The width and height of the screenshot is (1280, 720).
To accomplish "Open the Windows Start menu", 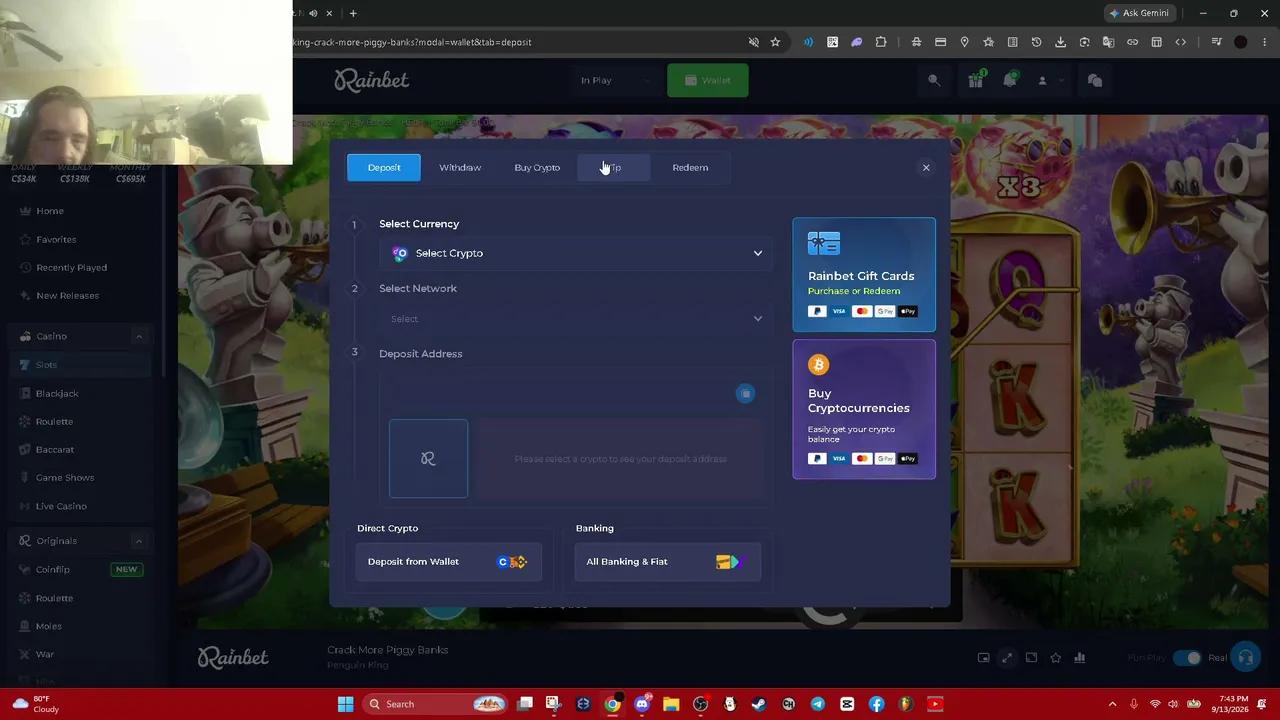I will pos(345,704).
